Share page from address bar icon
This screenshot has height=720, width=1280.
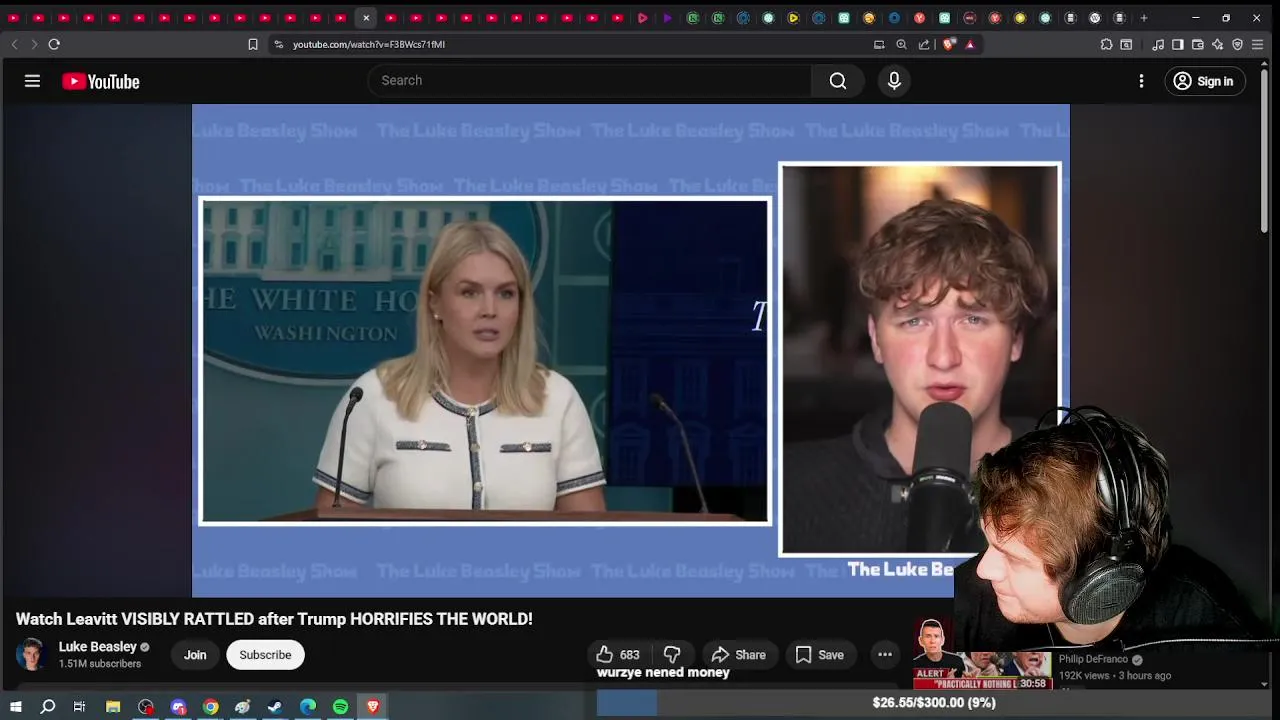924,44
